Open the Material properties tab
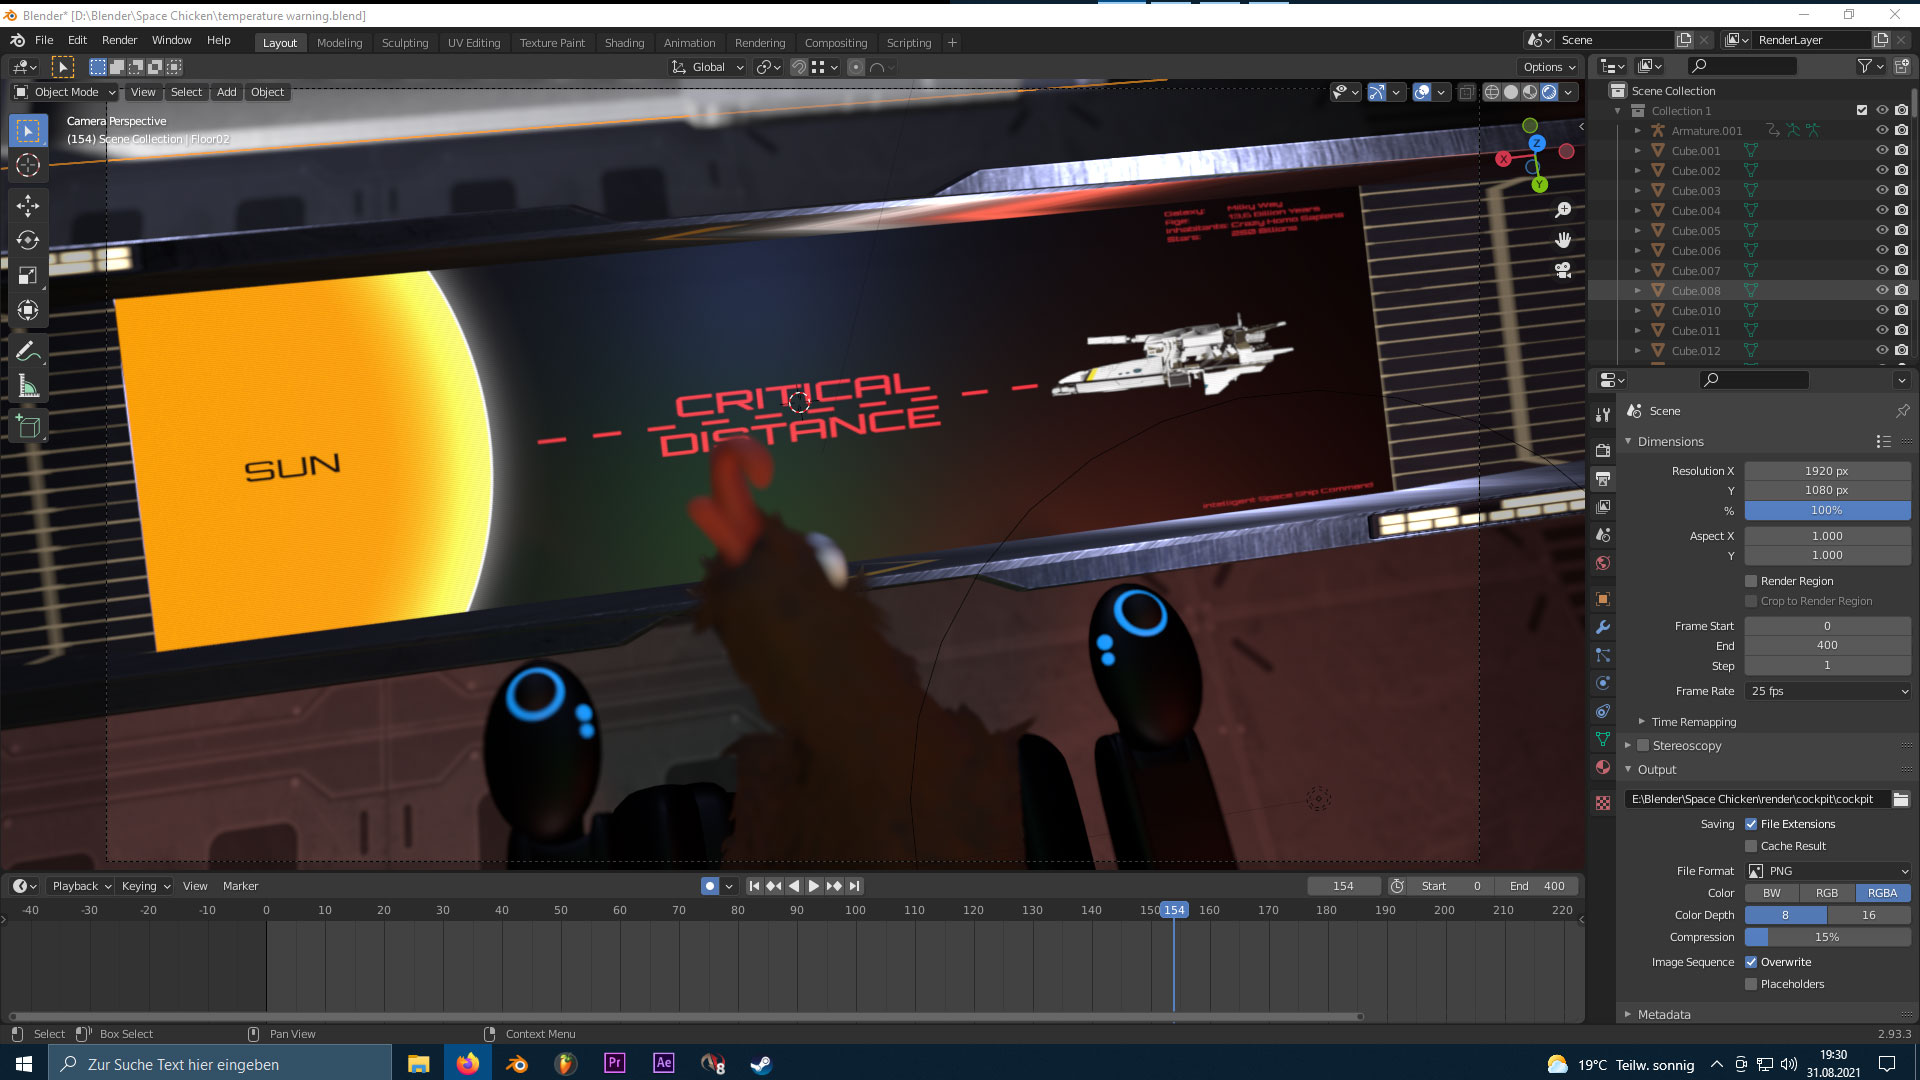 [1603, 767]
